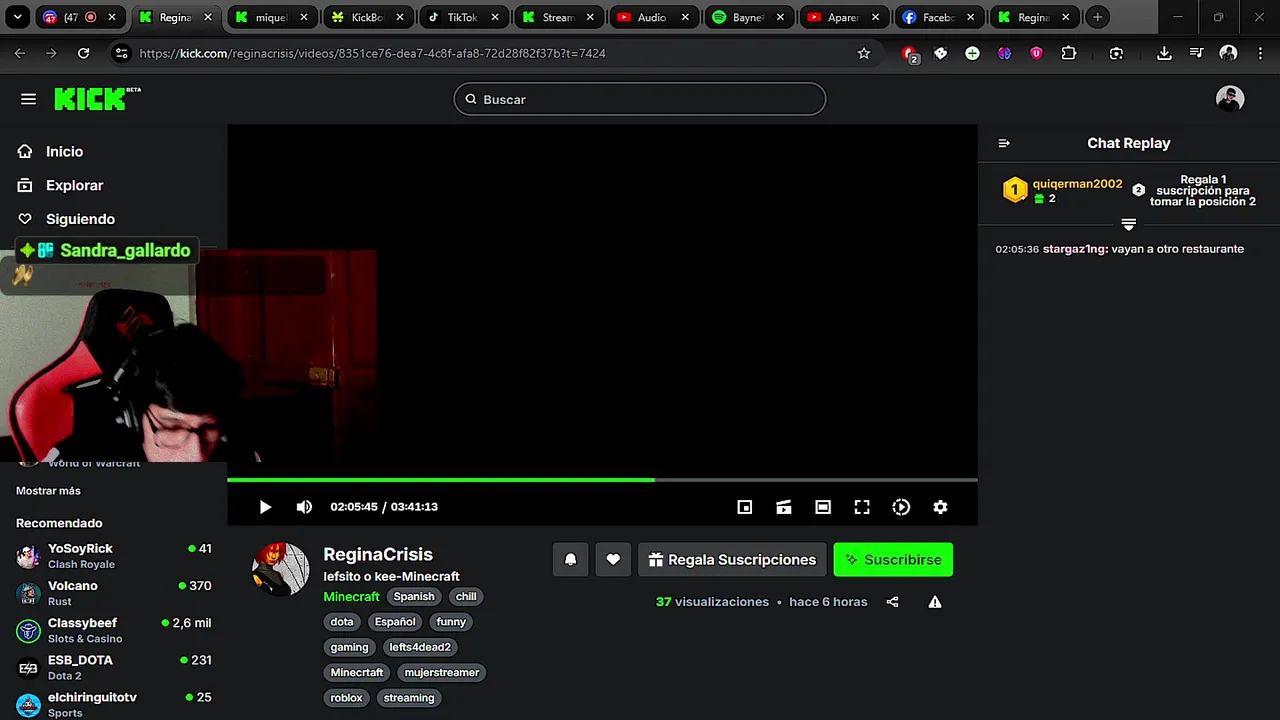1280x720 pixels.
Task: Open browser extensions puzzle icon
Action: click(x=1068, y=53)
